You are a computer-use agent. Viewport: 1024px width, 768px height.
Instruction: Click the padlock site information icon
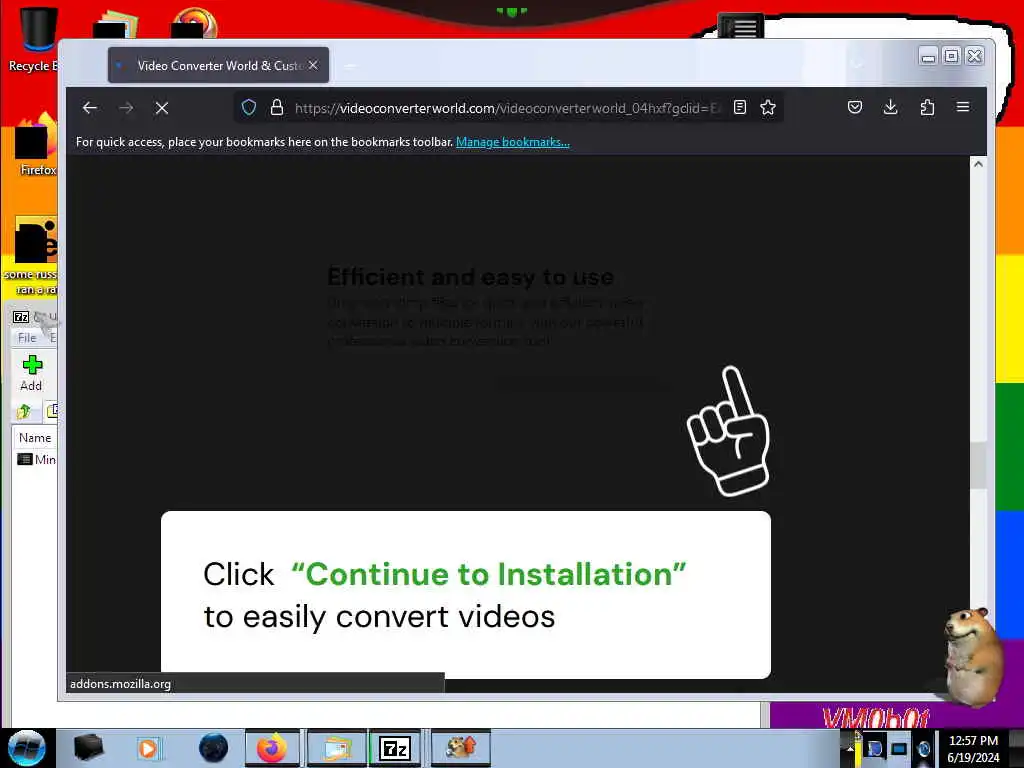click(x=277, y=107)
